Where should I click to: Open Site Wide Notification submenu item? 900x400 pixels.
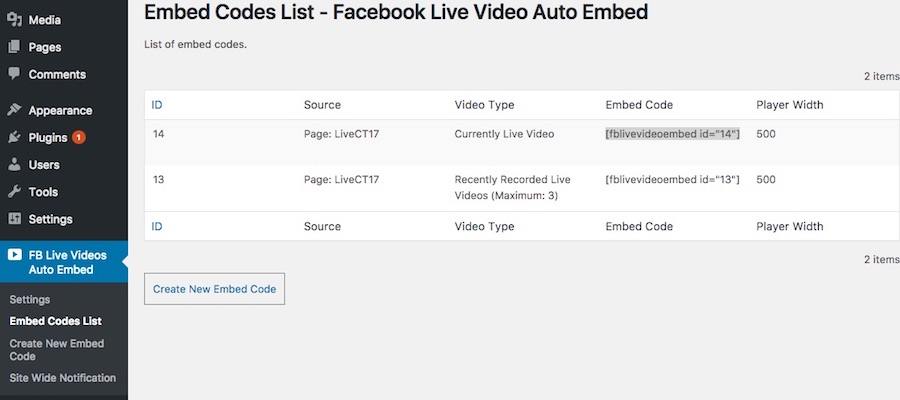[x=62, y=378]
